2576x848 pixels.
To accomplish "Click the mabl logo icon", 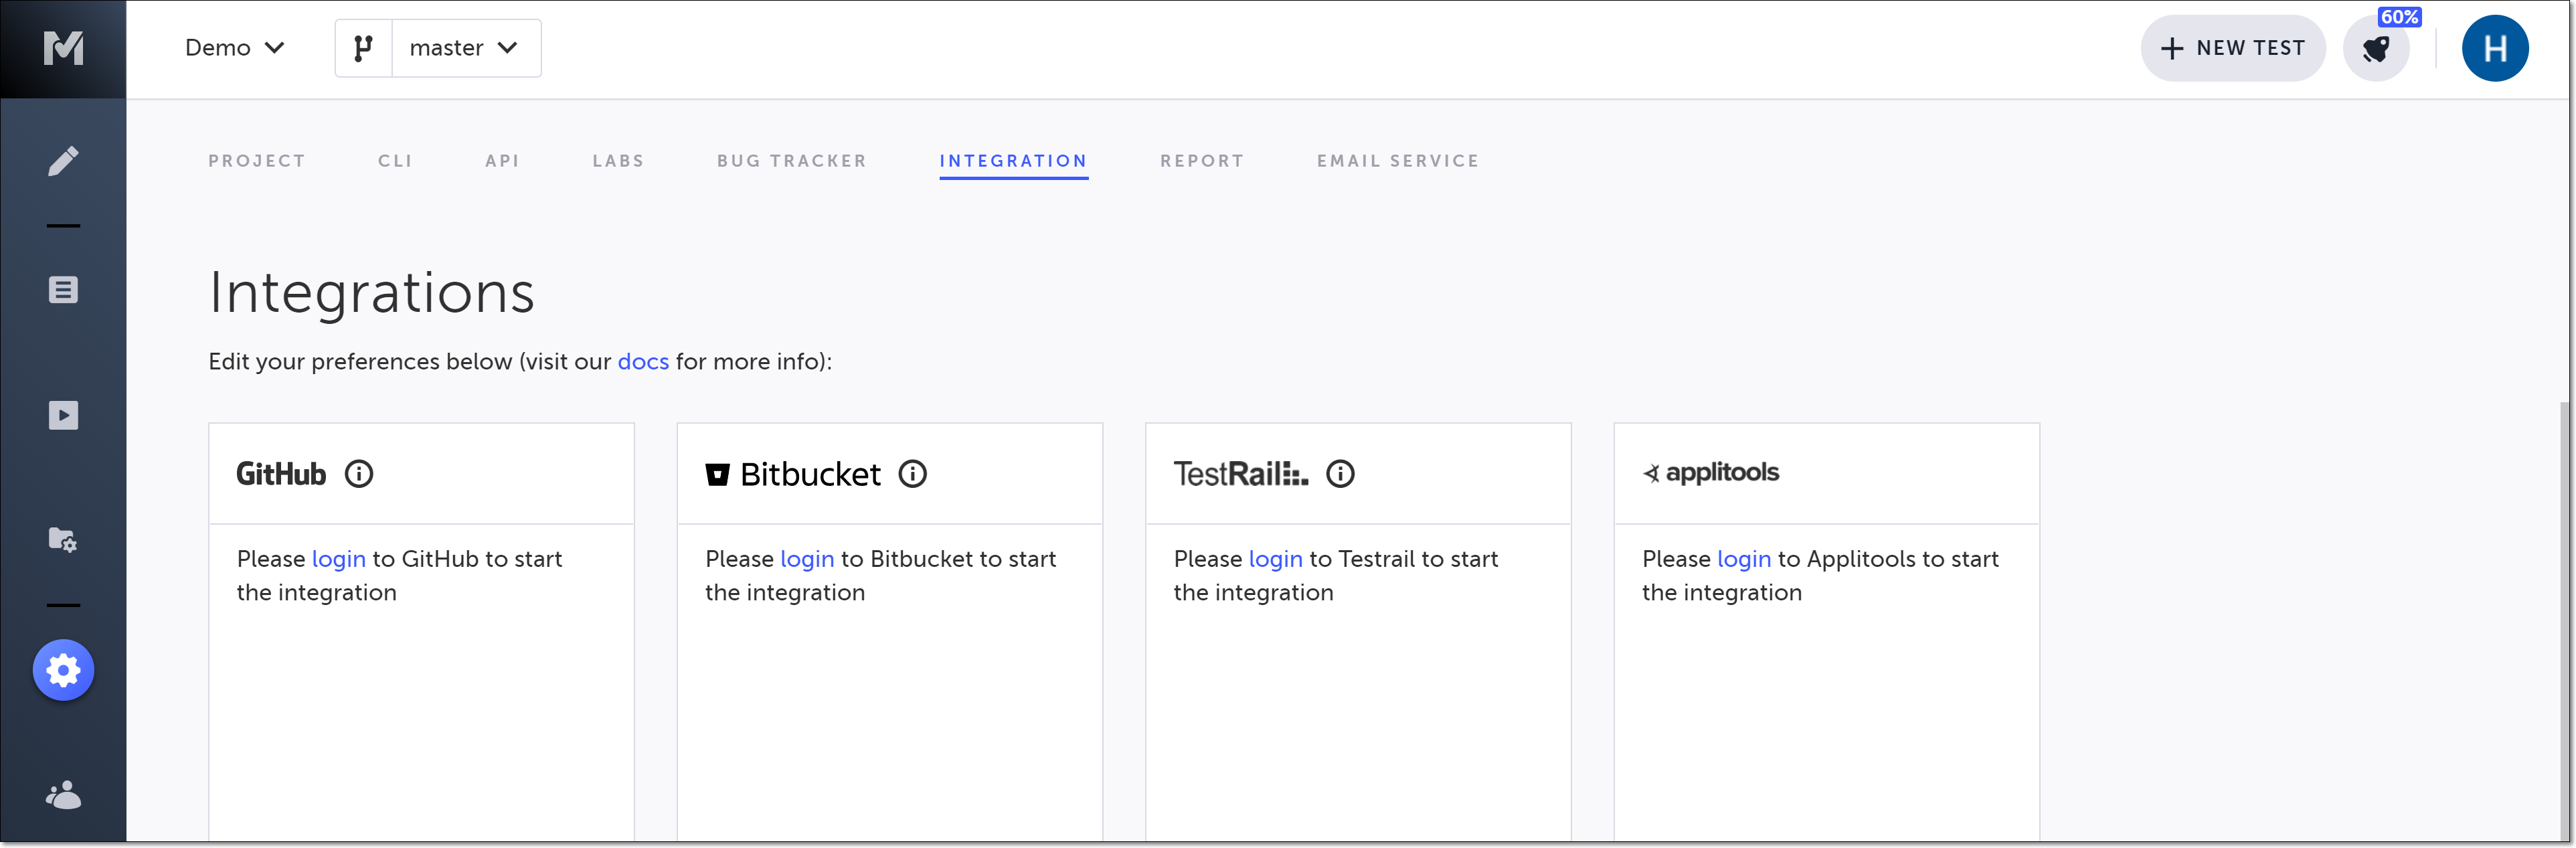I will coord(63,47).
